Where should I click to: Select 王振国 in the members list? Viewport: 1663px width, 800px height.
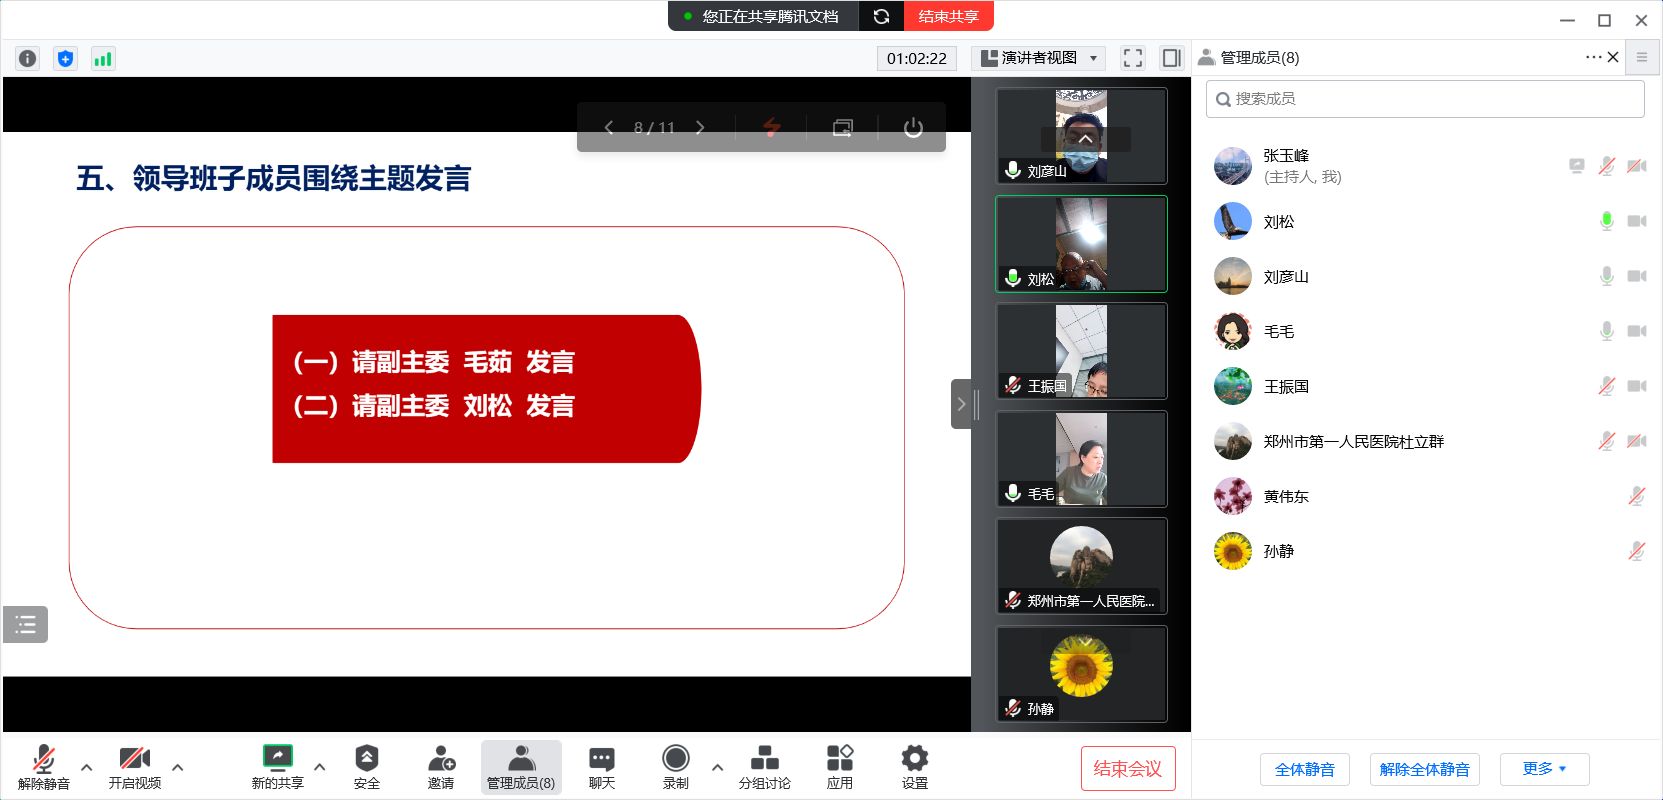pos(1286,386)
